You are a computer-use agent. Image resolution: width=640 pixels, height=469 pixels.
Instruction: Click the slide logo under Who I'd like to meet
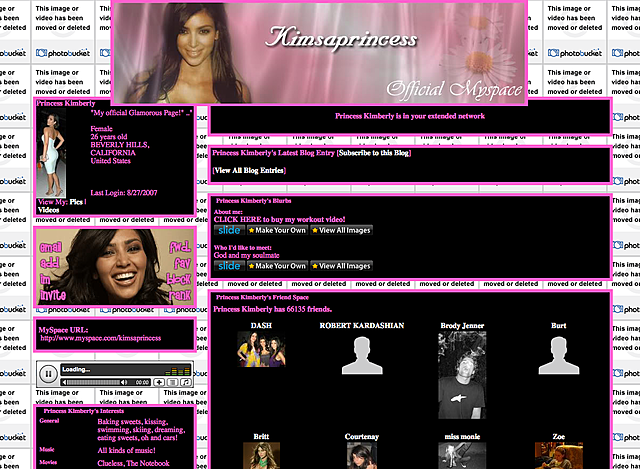229,266
